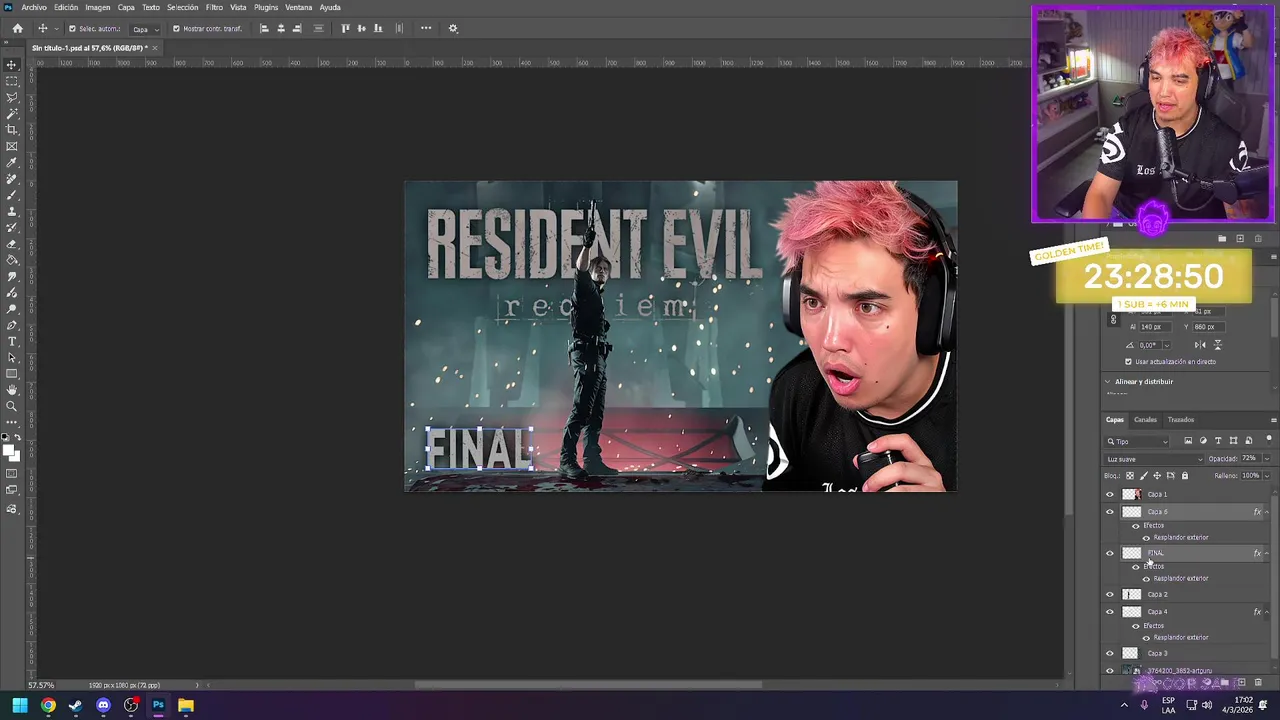1280x720 pixels.
Task: Toggle Usar actualización en directo checkbox
Action: (x=1129, y=362)
